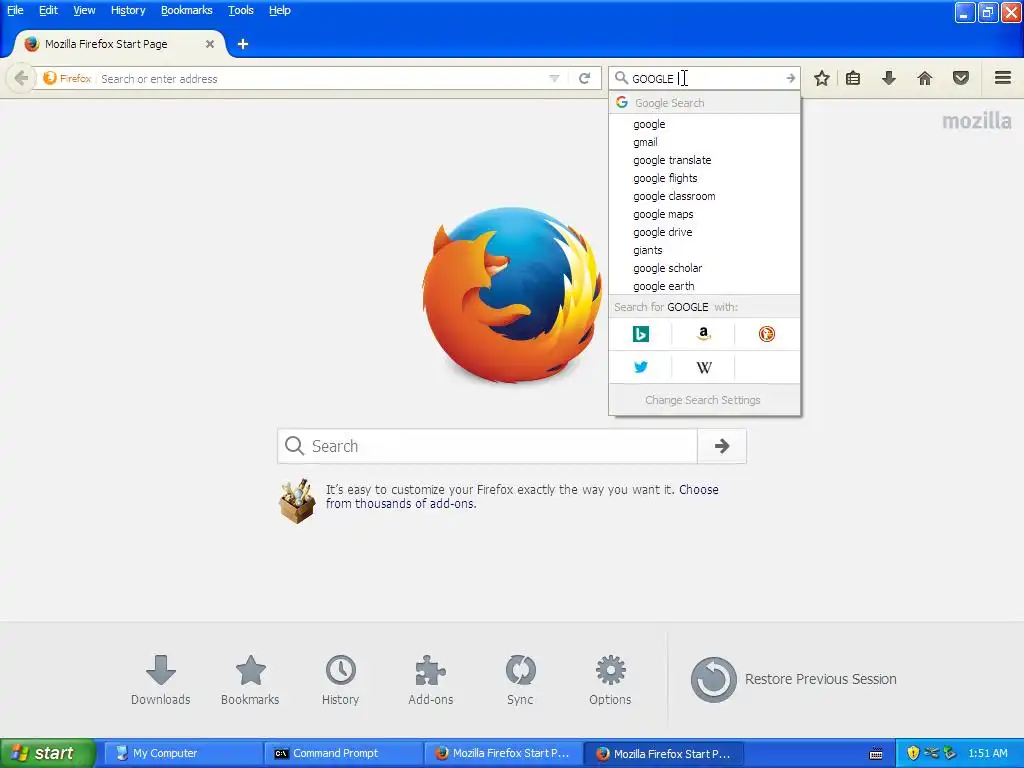1024x768 pixels.
Task: Click the start page search arrow button
Action: (x=722, y=446)
